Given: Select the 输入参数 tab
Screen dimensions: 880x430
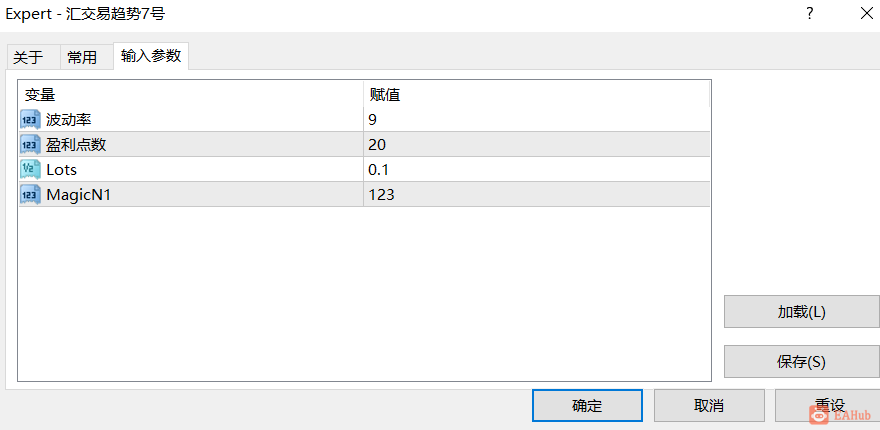Looking at the screenshot, I should [x=151, y=56].
